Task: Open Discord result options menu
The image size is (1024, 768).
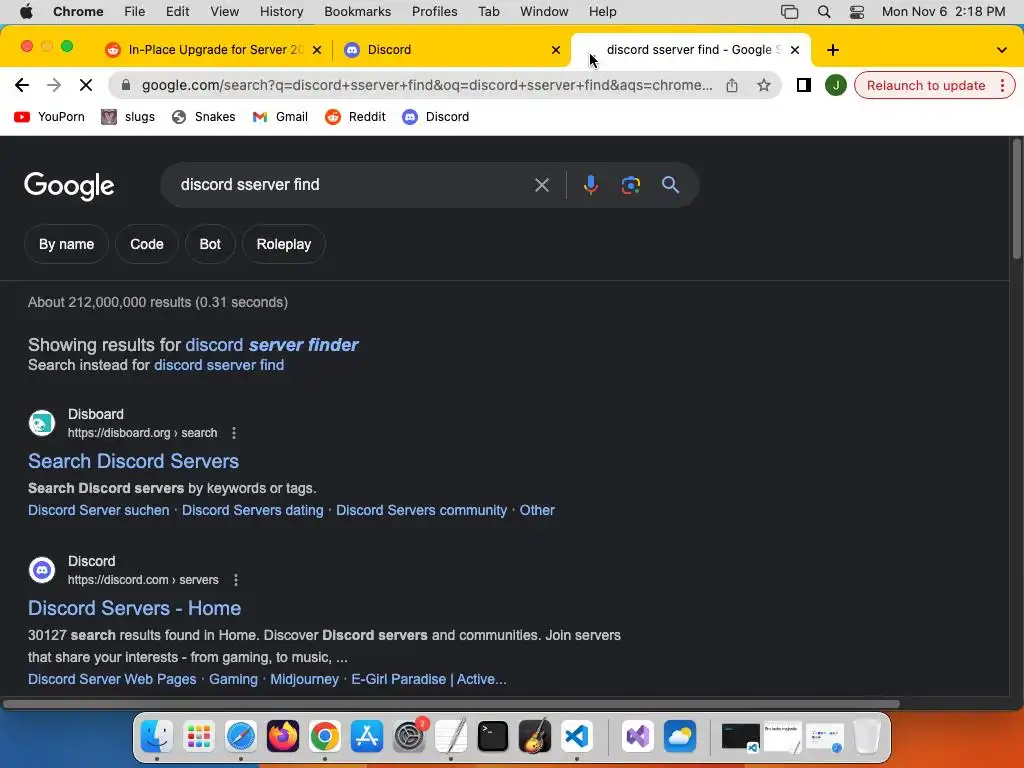Action: (236, 580)
